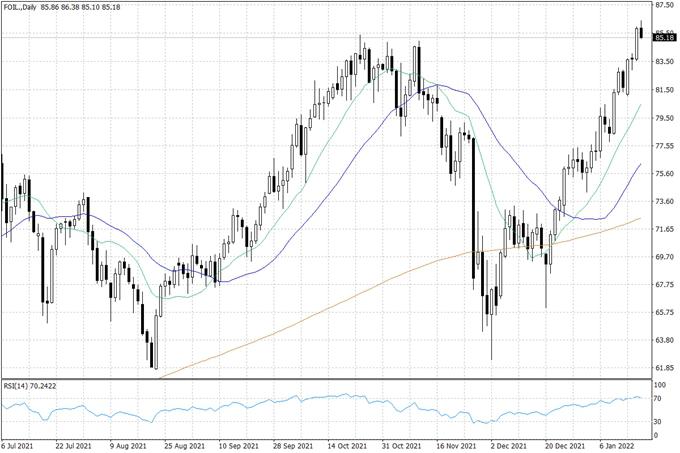
Task: Select the 25 Aug 2021 date label
Action: pyautogui.click(x=184, y=446)
